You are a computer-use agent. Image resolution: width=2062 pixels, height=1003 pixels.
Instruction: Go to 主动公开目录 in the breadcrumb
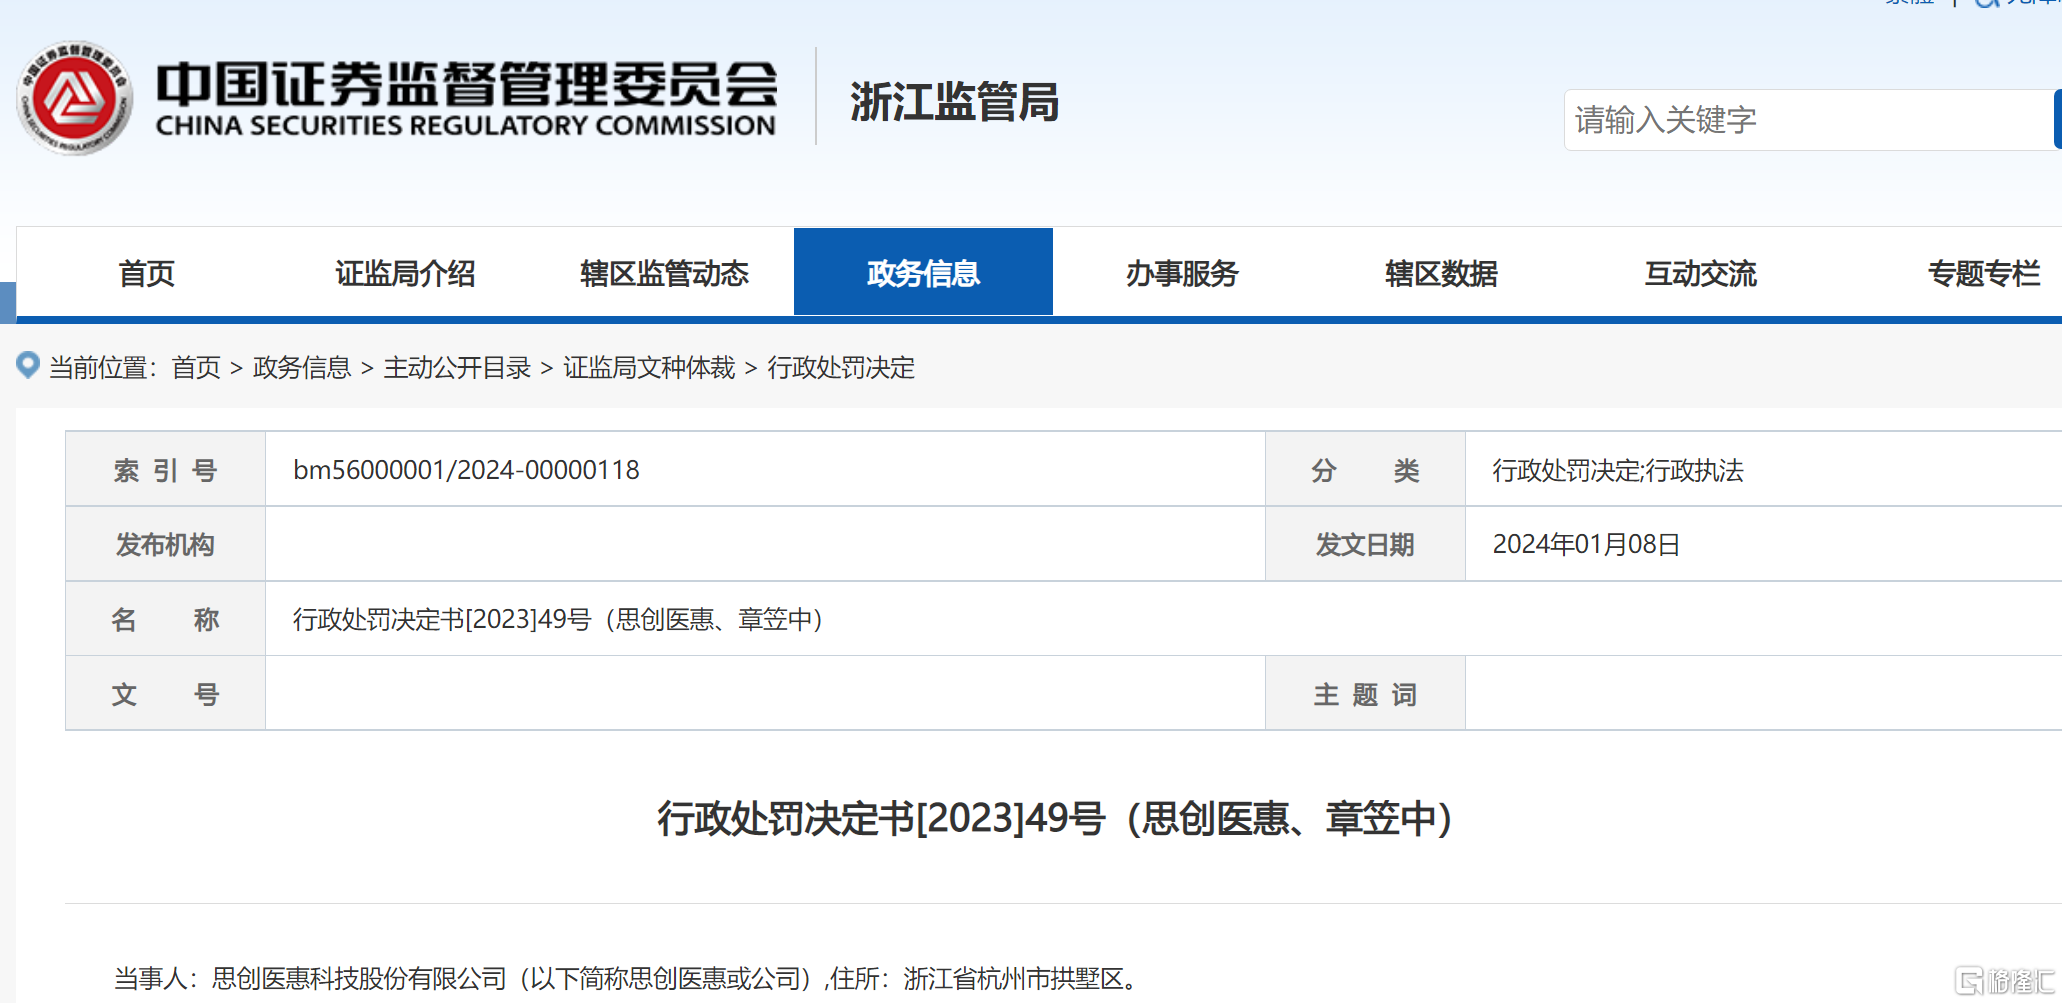[457, 368]
